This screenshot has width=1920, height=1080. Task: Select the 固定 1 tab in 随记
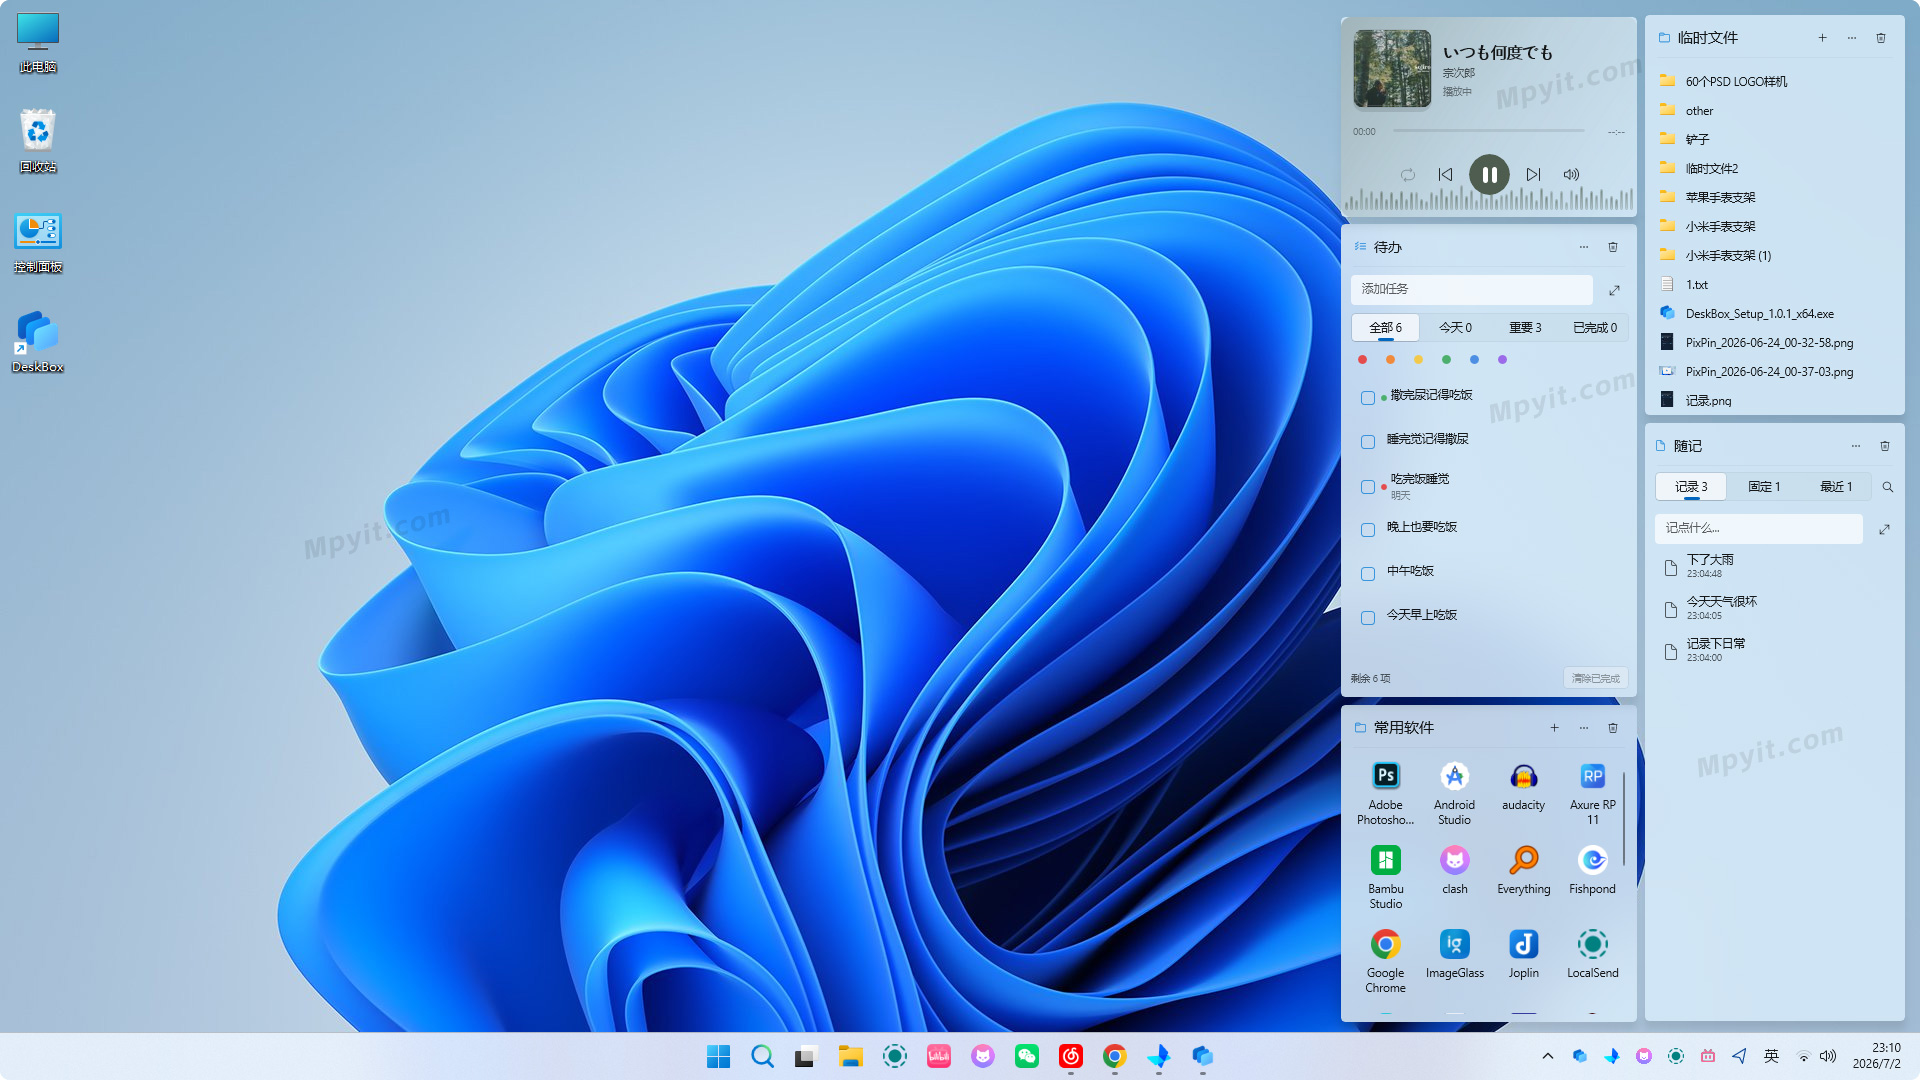(x=1764, y=487)
